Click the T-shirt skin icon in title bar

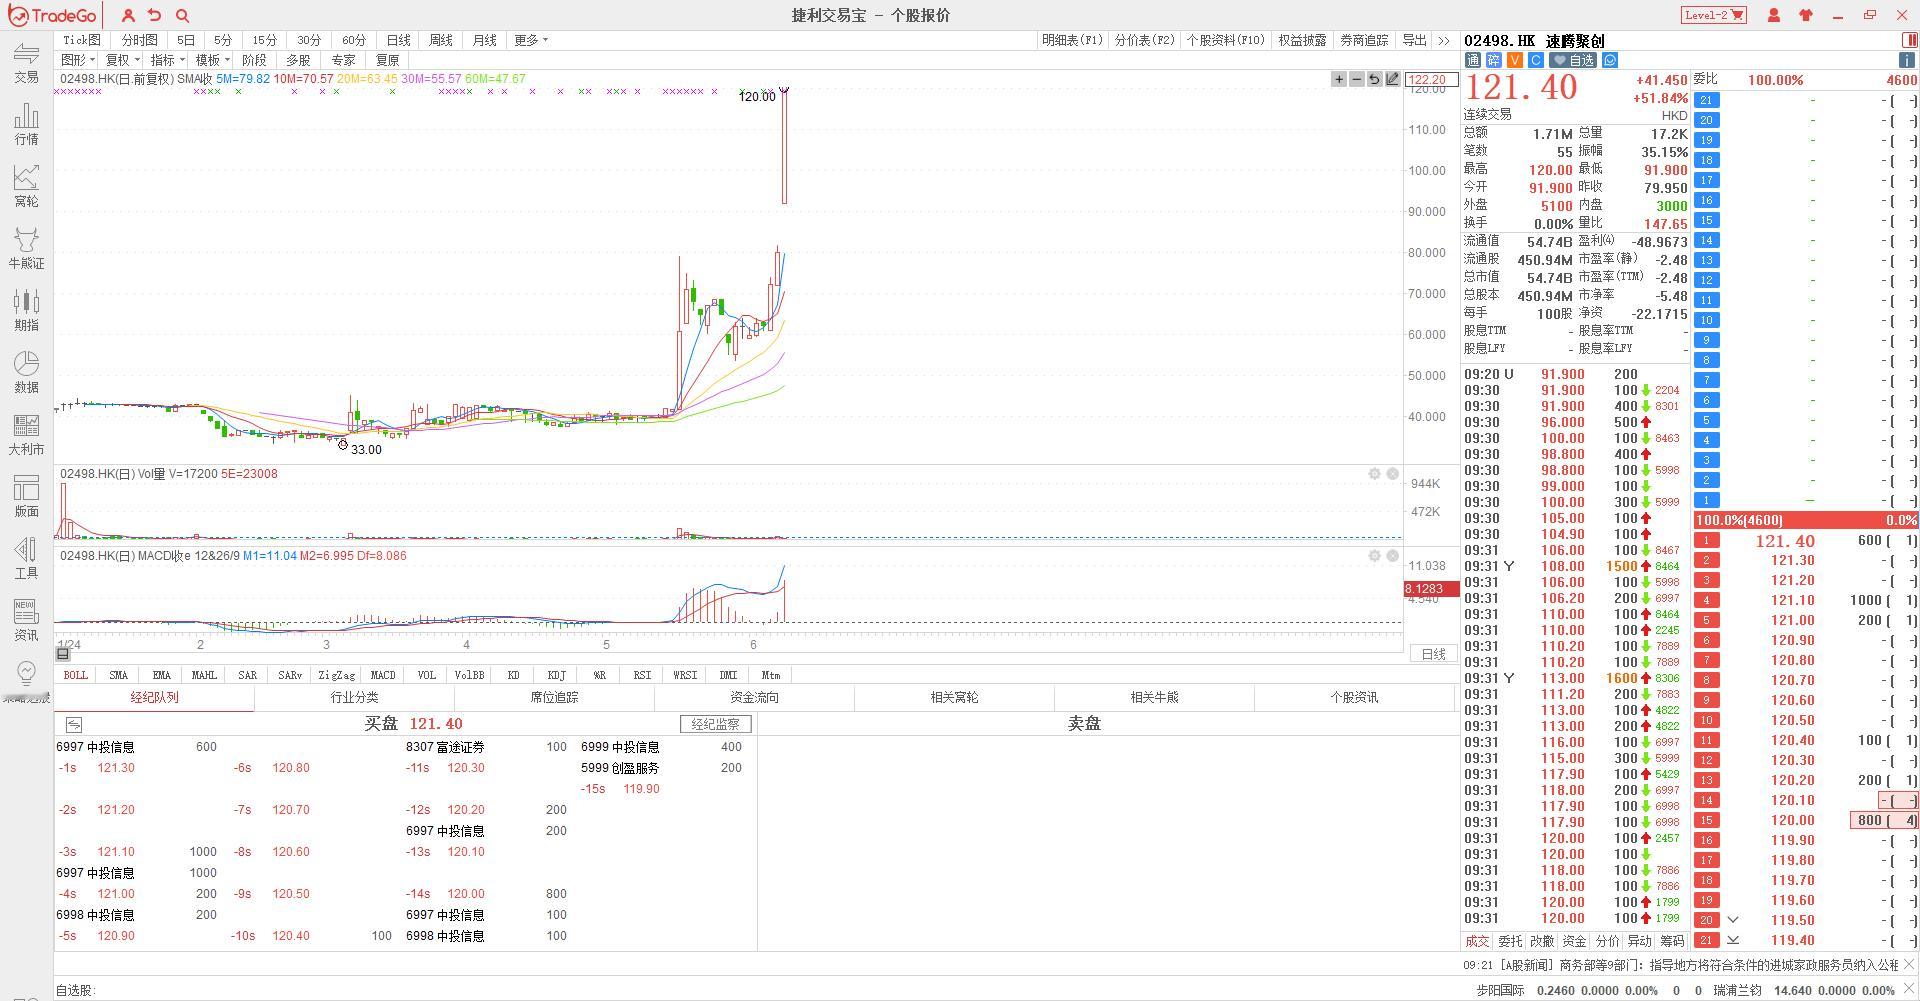pyautogui.click(x=1806, y=15)
